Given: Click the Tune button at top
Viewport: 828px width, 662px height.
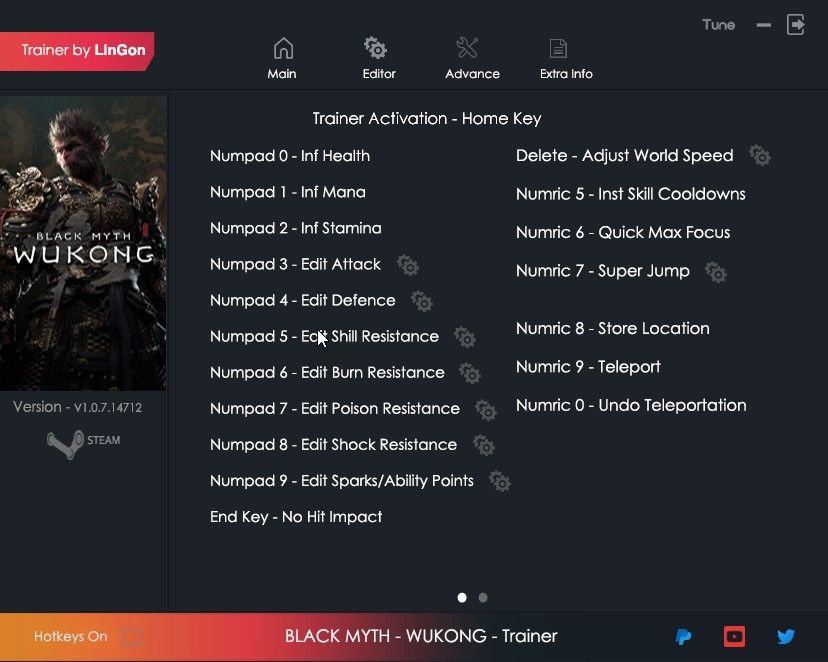Looking at the screenshot, I should click(718, 25).
